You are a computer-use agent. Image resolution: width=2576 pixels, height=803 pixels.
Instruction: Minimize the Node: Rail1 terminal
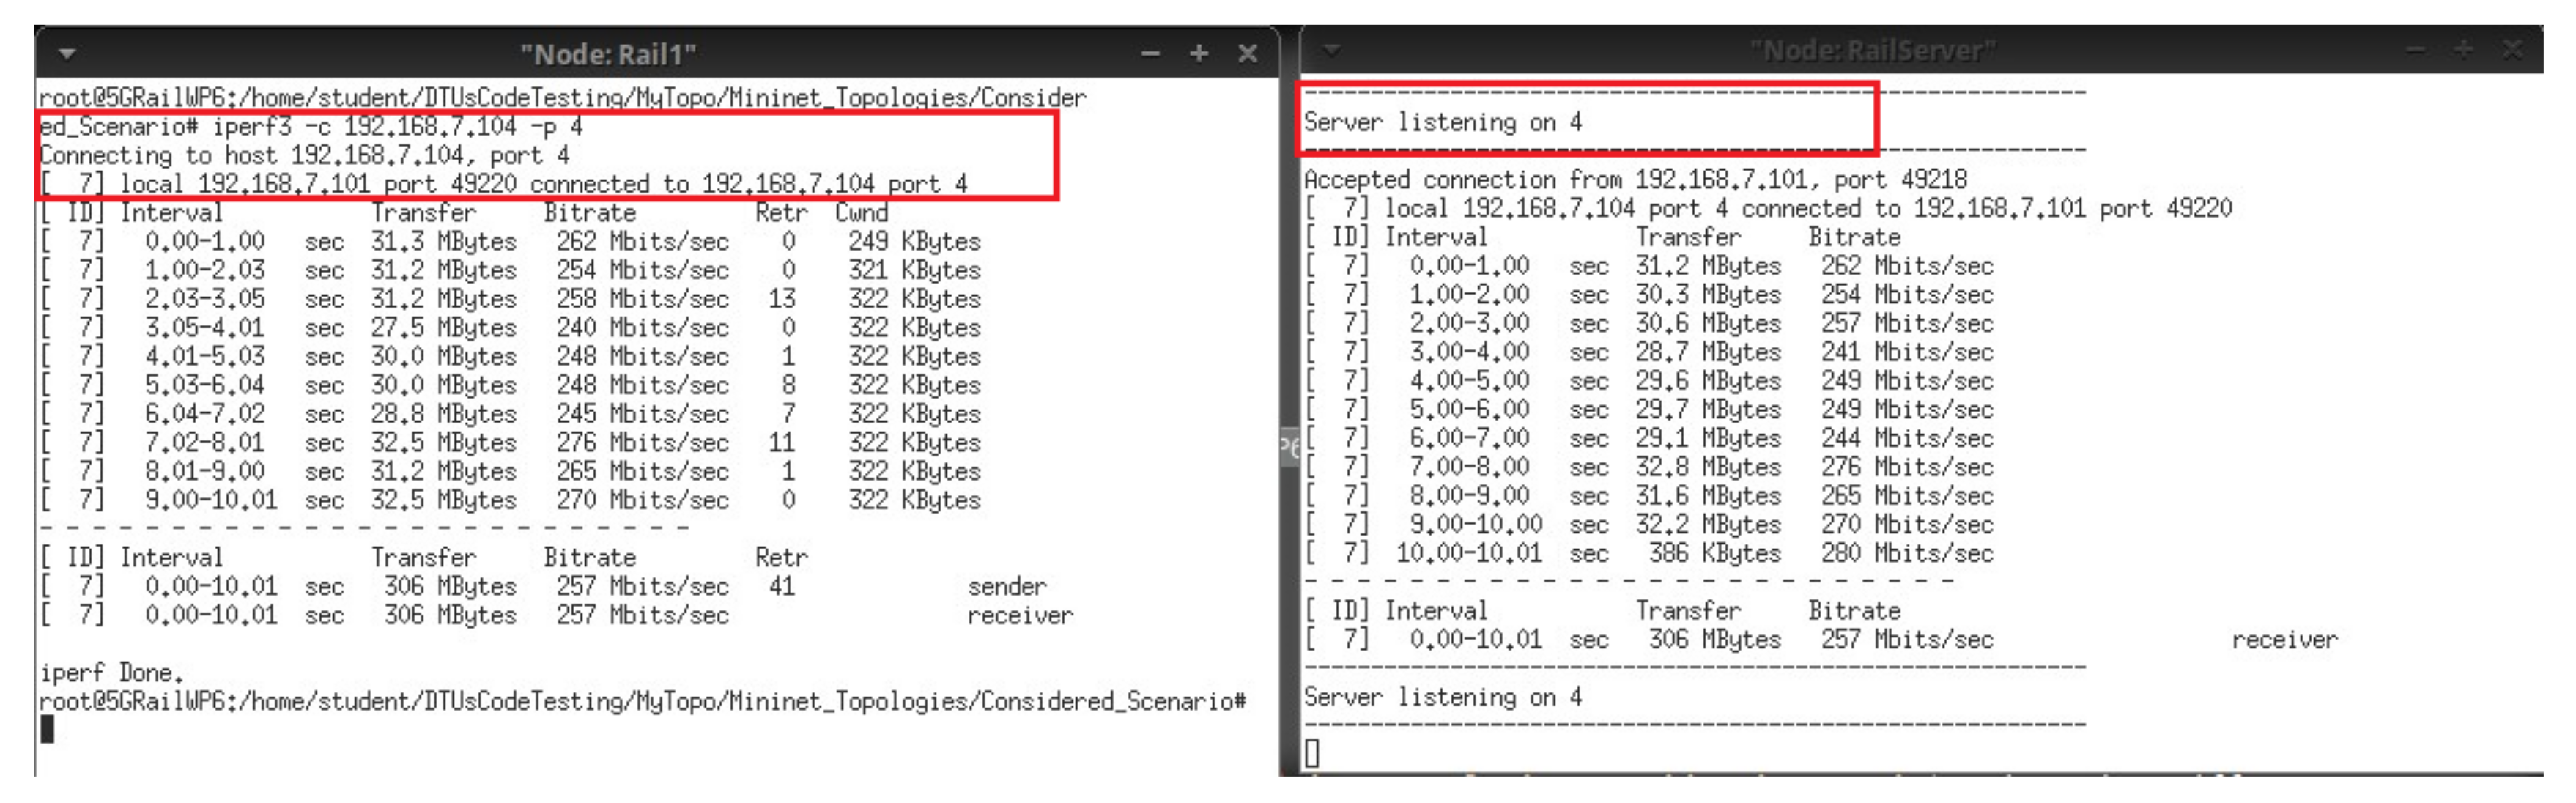point(1150,54)
